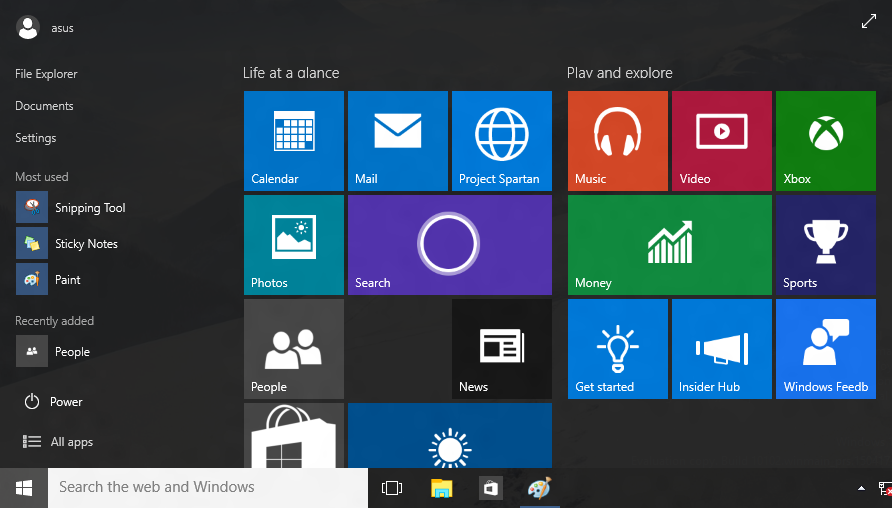The image size is (892, 508).
Task: Open the Video tile
Action: click(x=722, y=141)
